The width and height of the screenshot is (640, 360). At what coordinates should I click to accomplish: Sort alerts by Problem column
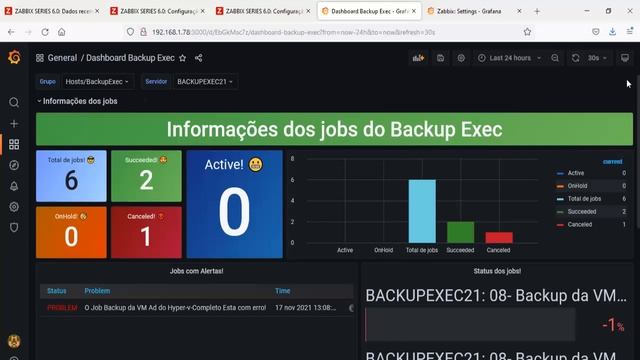point(97,291)
